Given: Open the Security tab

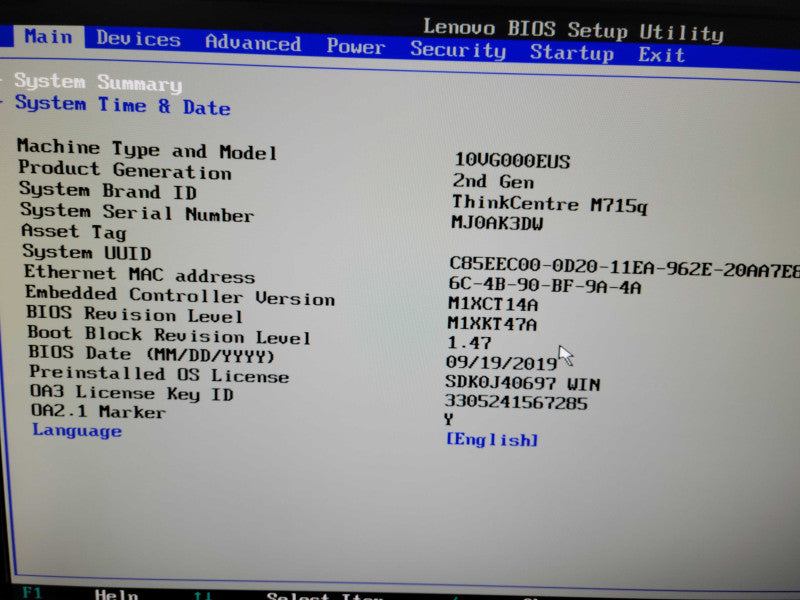Looking at the screenshot, I should (x=458, y=49).
